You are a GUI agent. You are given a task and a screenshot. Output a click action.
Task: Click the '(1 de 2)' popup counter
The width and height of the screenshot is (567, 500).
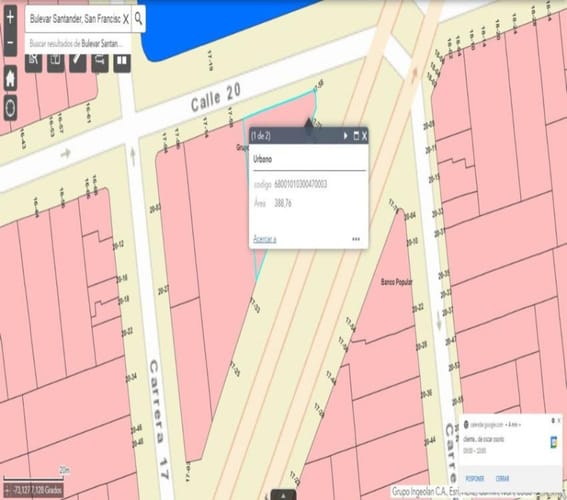pos(261,136)
